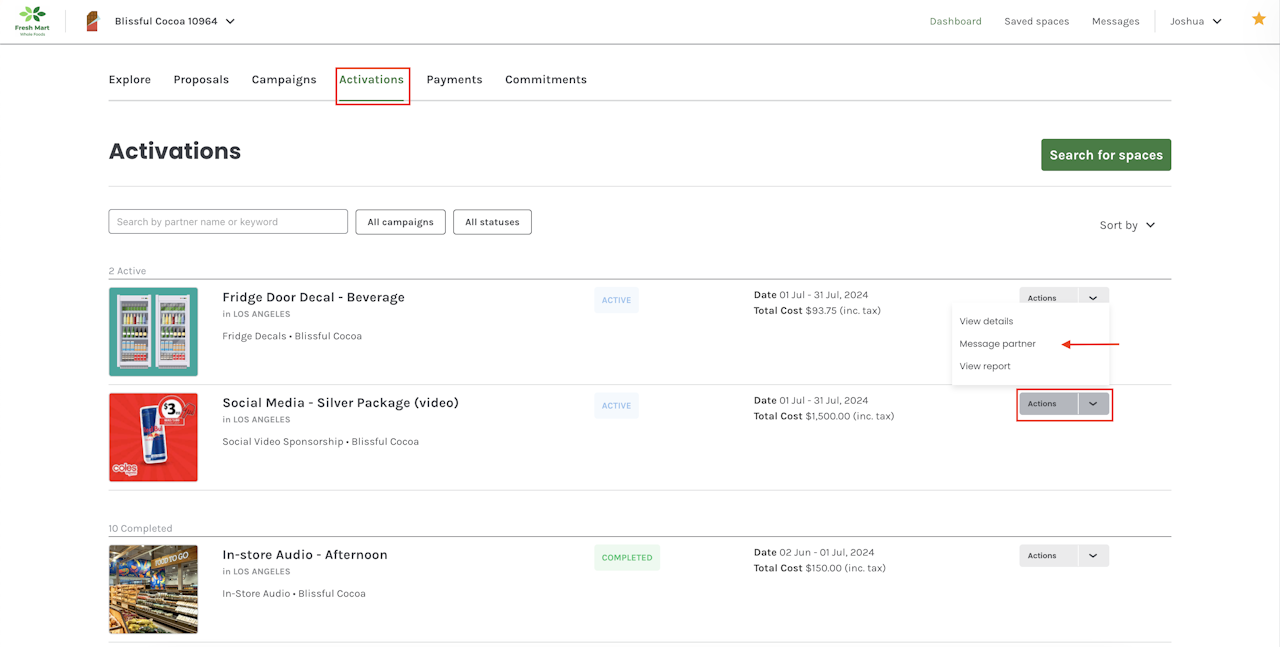Select Message partner from the actions menu

(997, 344)
